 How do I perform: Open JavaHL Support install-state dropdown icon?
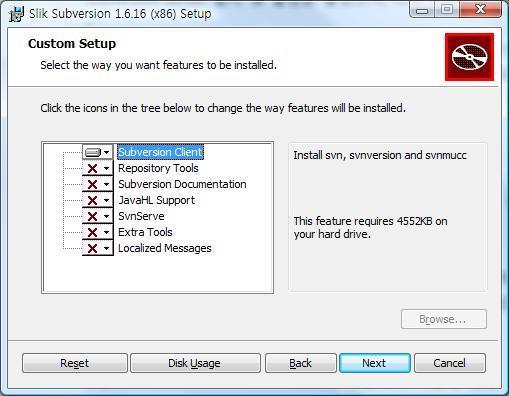tap(98, 200)
